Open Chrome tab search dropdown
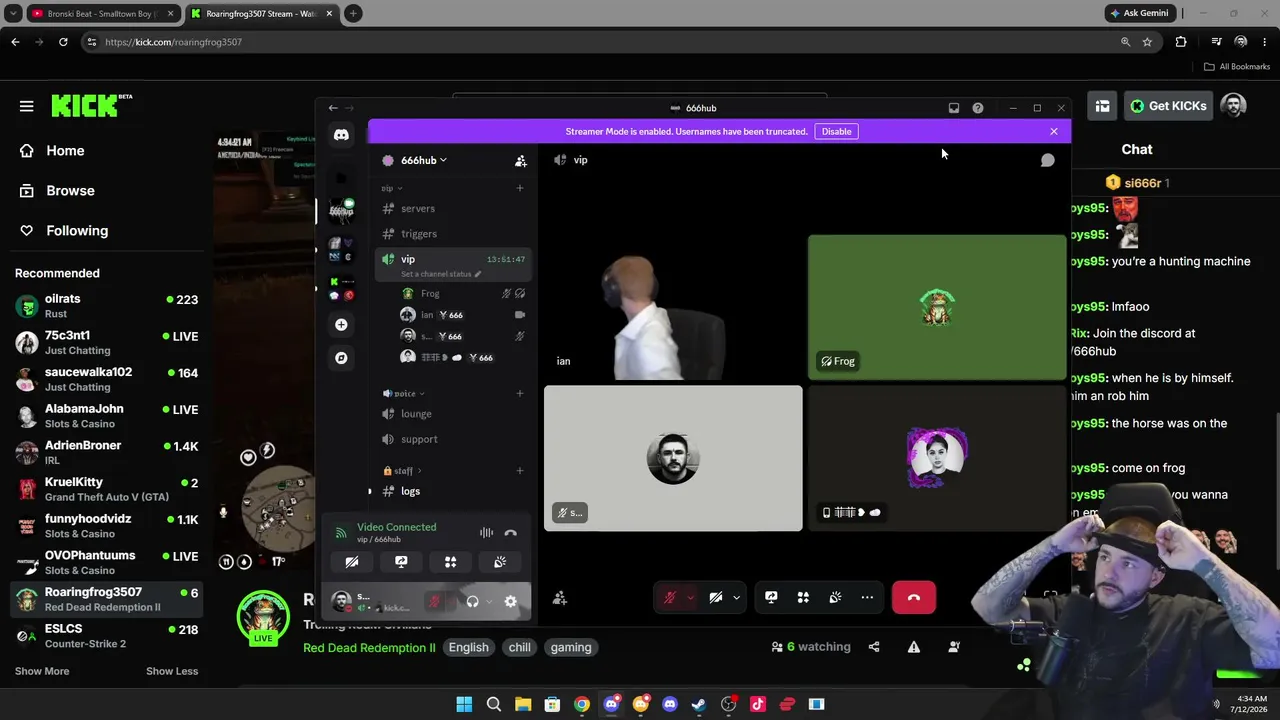Screen dimensions: 1280x720 coord(13,13)
